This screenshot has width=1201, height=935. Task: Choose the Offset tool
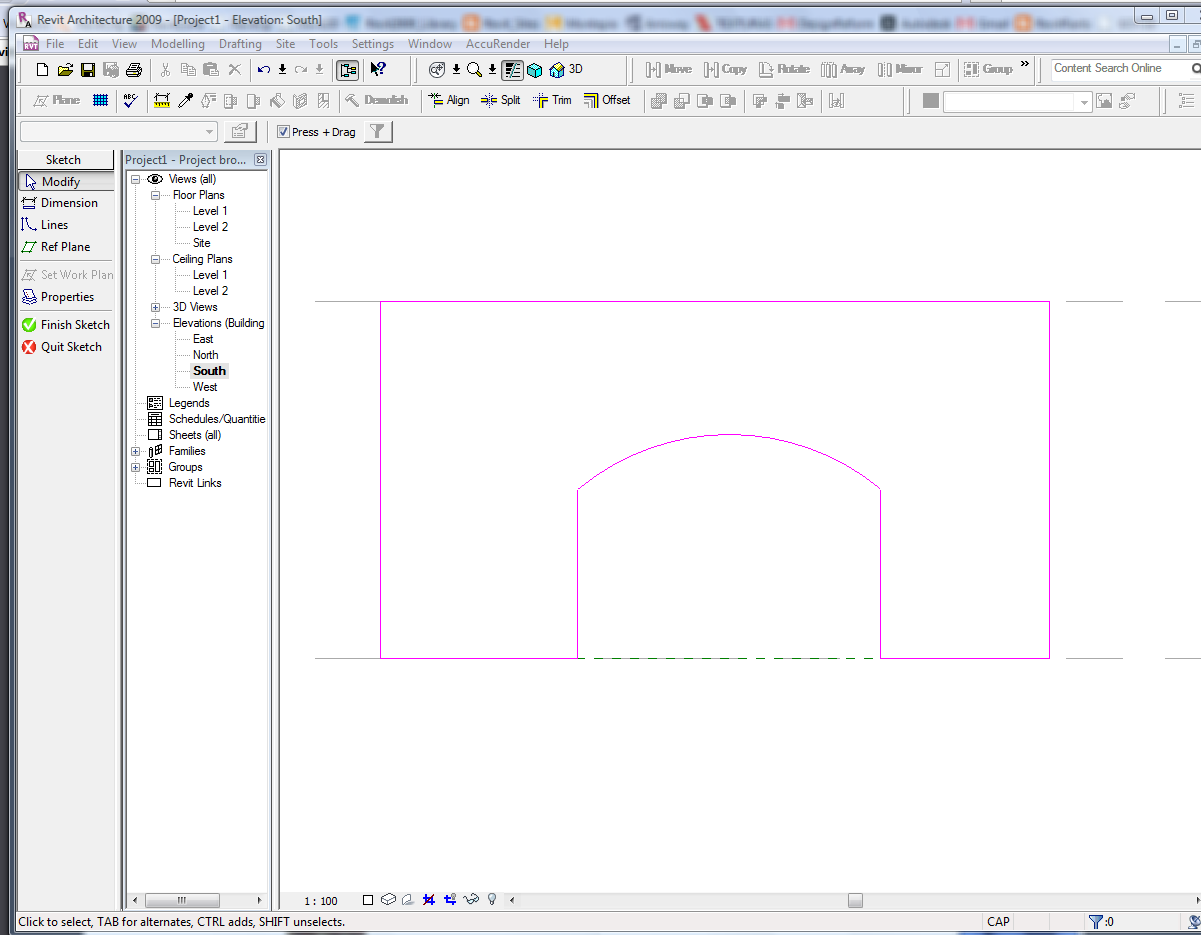tap(608, 100)
